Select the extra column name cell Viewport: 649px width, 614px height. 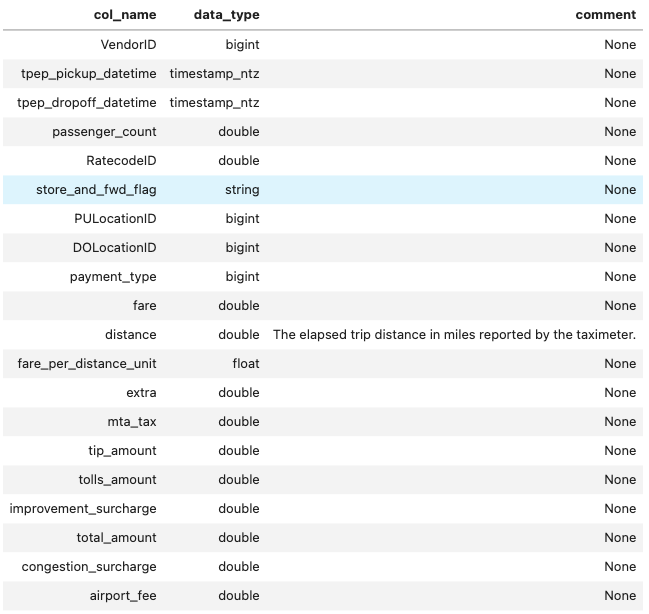click(x=141, y=392)
